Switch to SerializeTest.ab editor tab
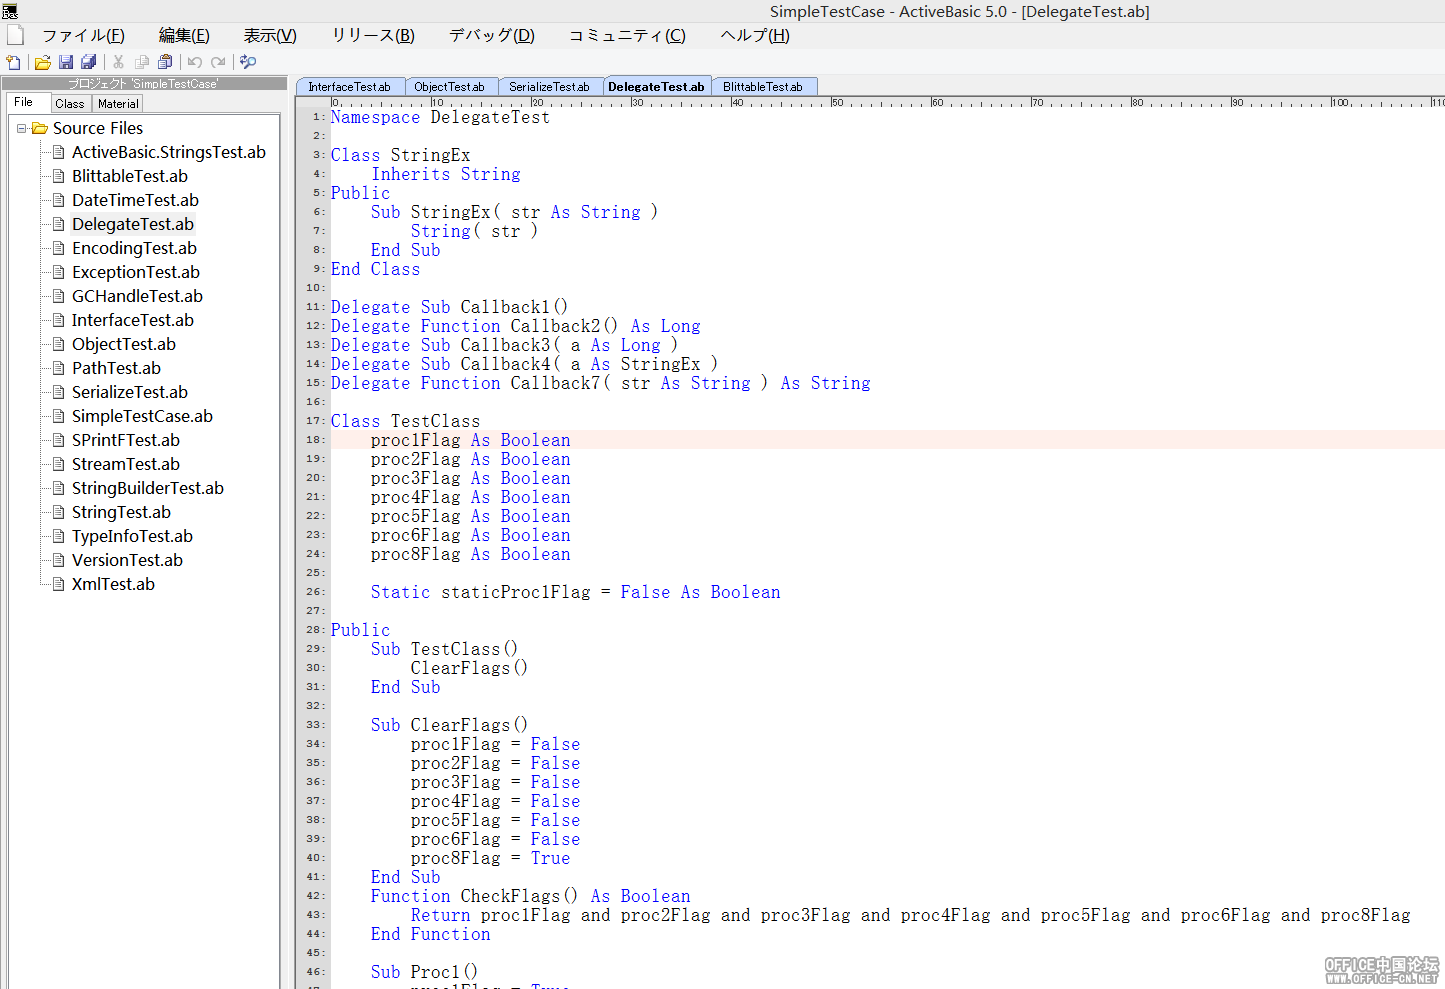 [550, 87]
